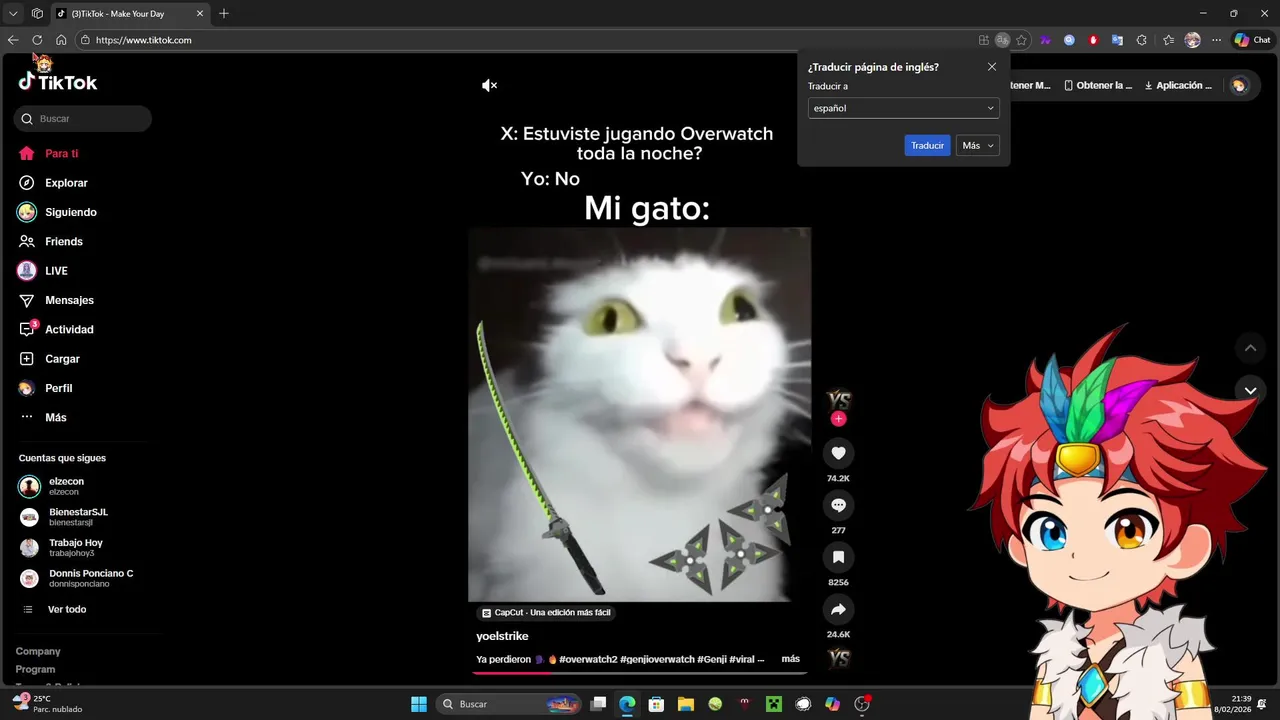Go to the Edge home page
This screenshot has width=1280, height=720.
tap(61, 40)
